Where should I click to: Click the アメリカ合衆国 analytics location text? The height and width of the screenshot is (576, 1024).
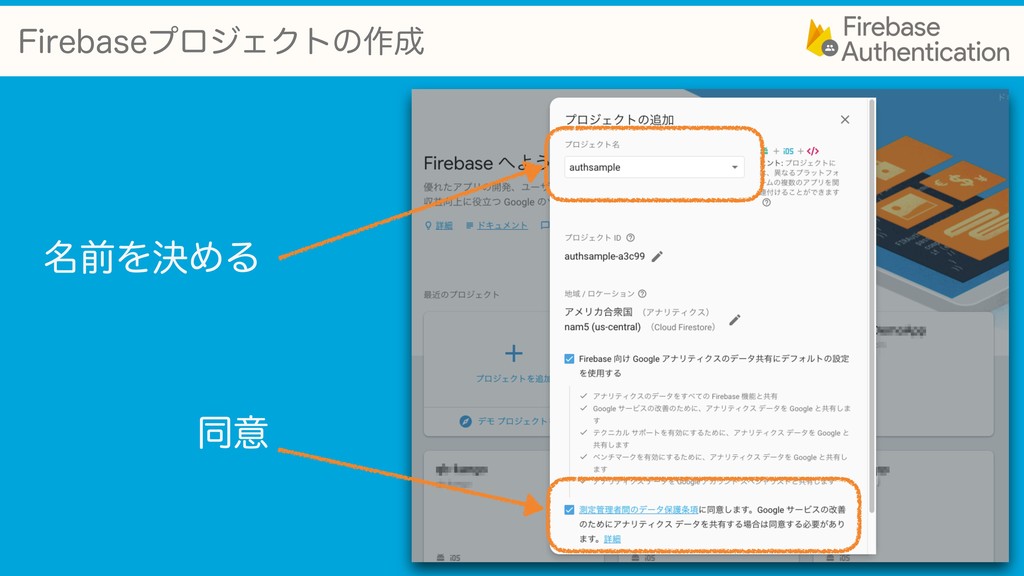point(598,312)
